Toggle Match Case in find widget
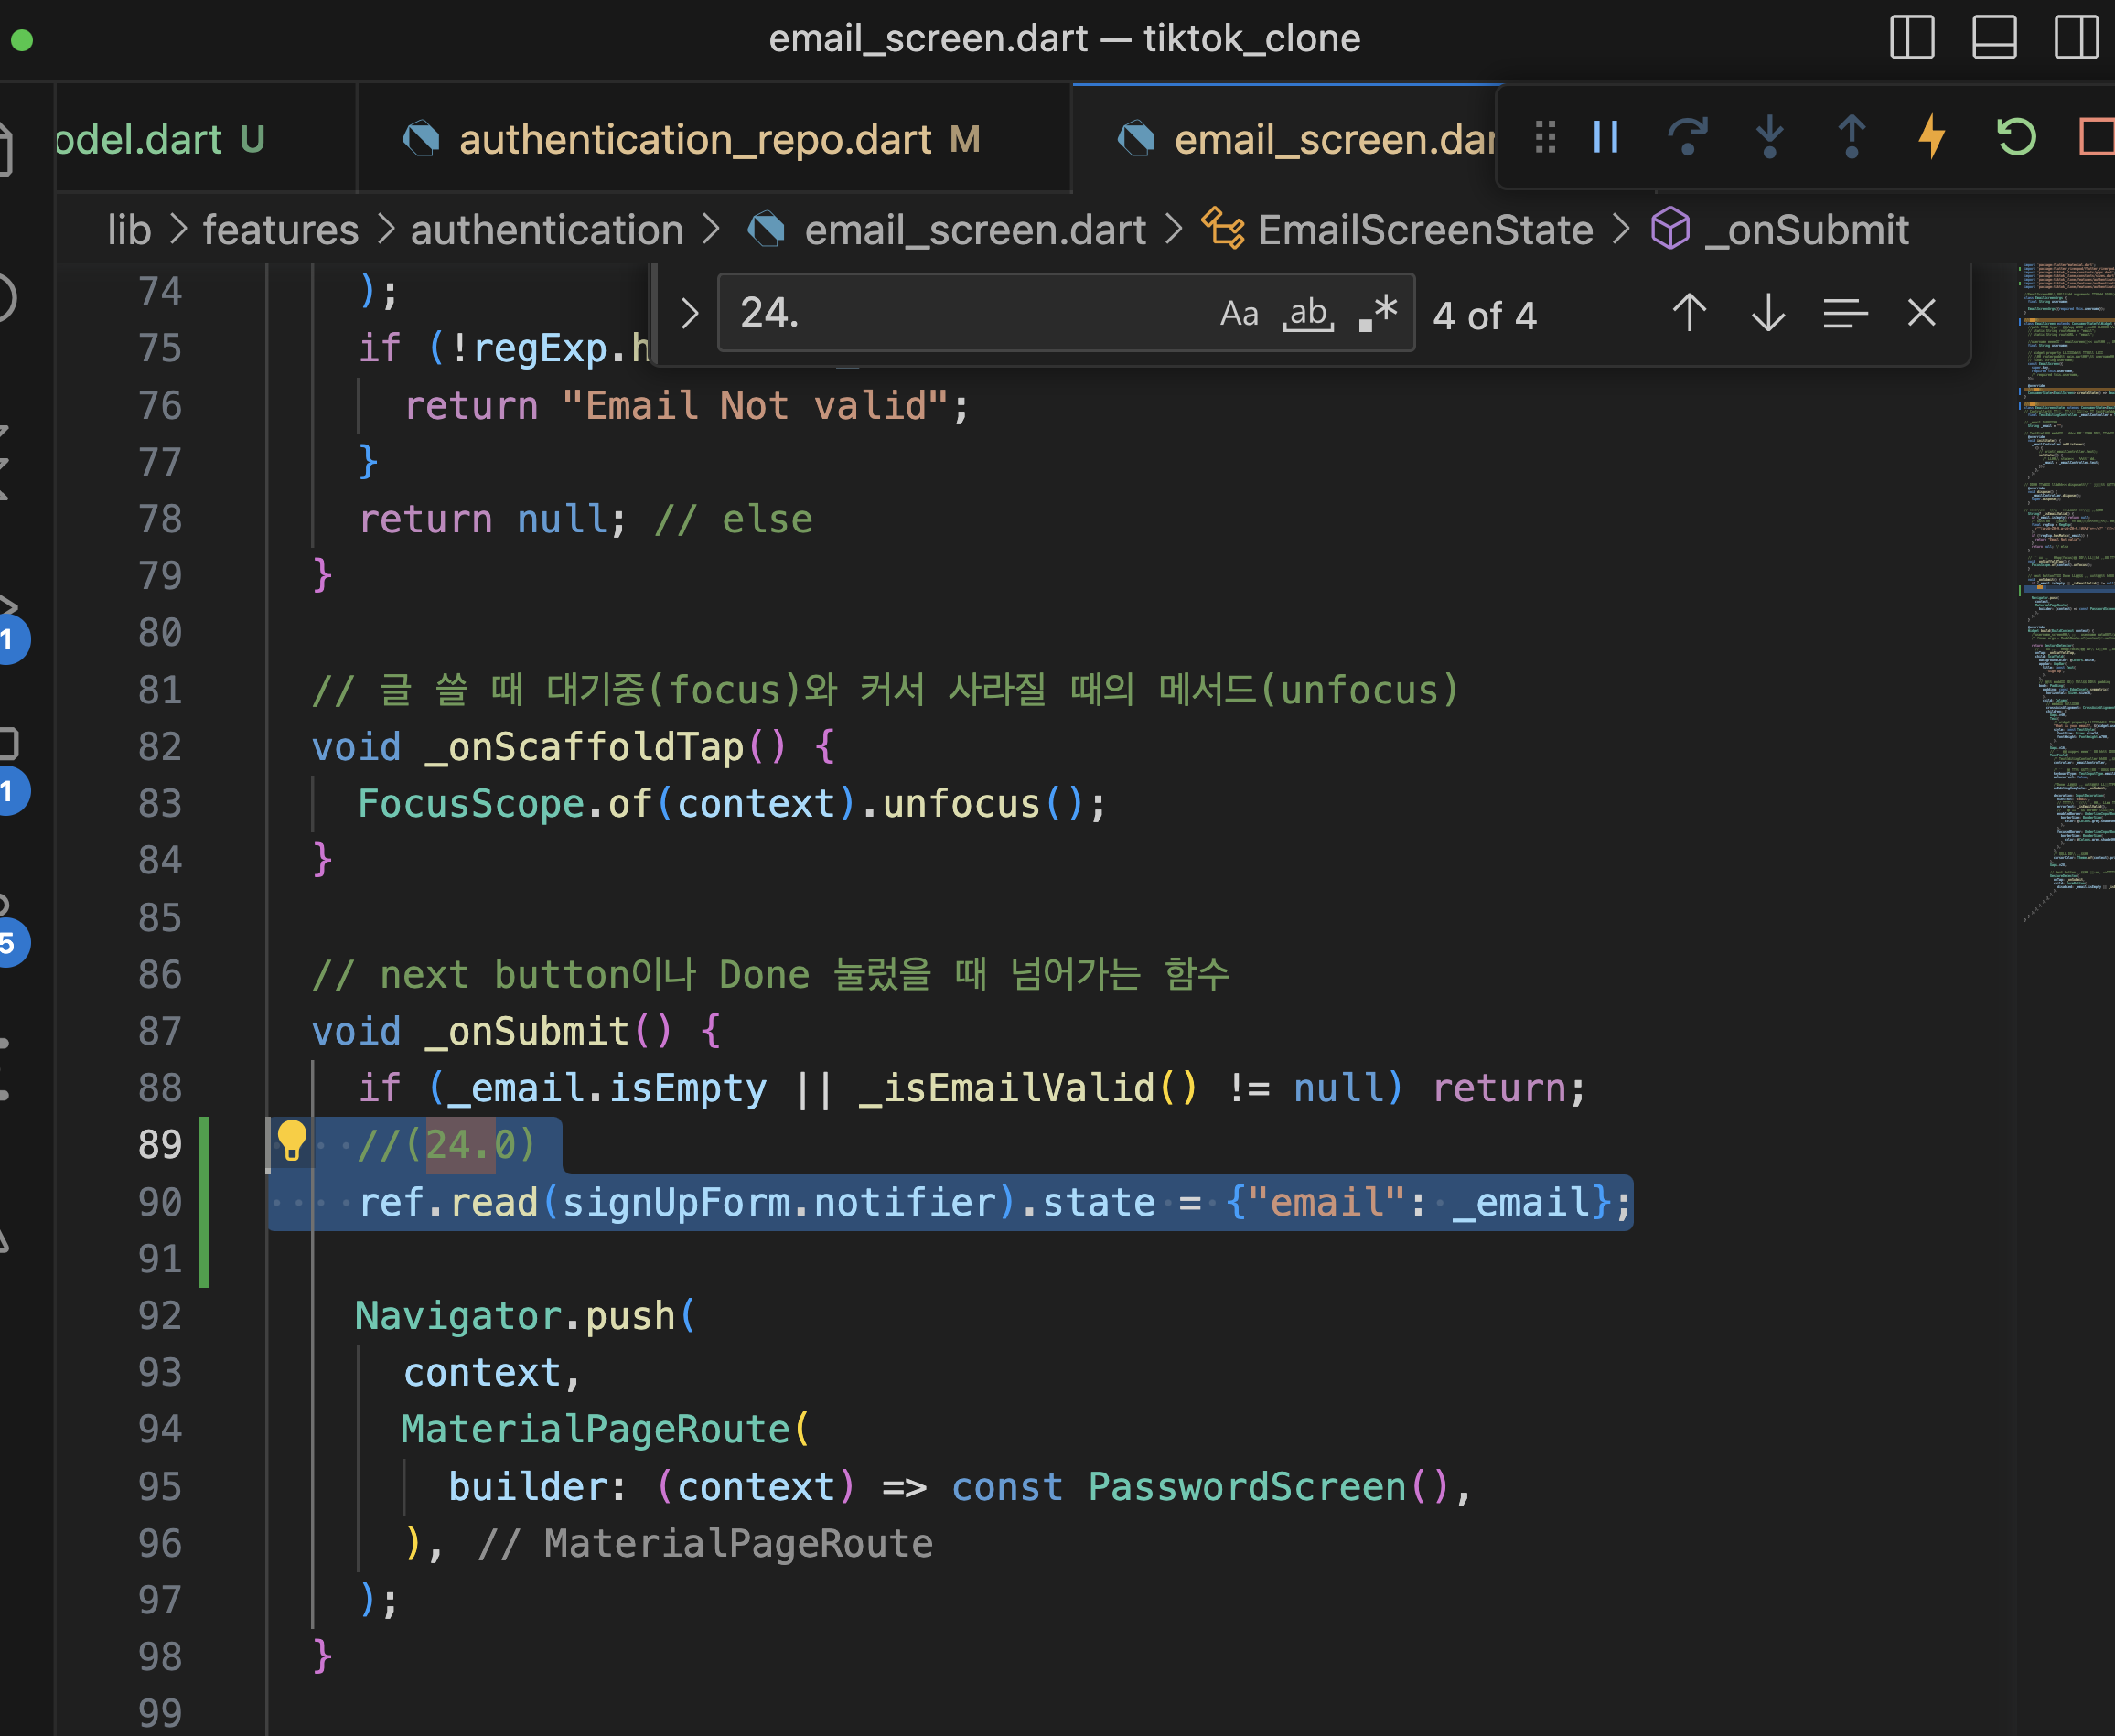 click(1239, 314)
